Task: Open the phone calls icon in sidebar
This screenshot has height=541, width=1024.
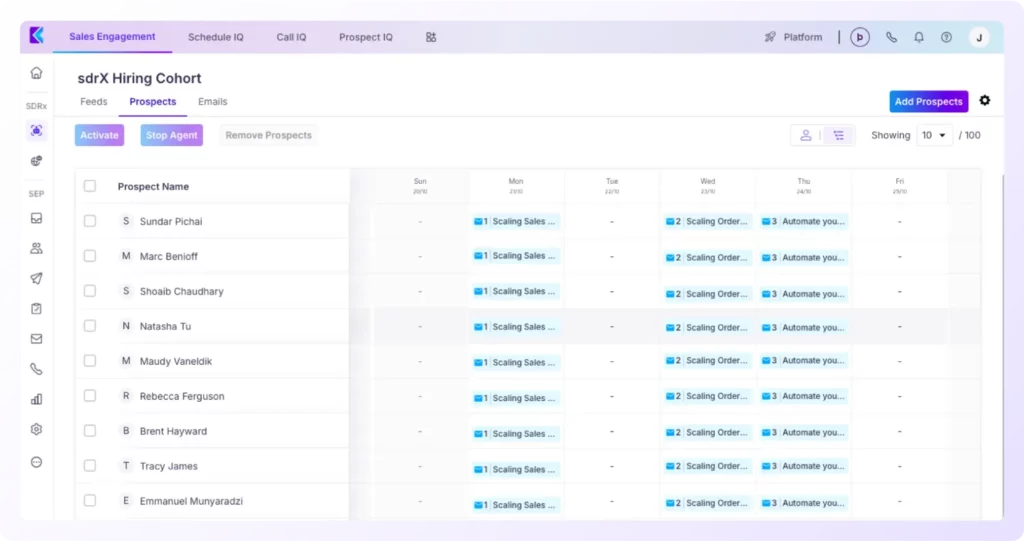Action: click(x=37, y=369)
